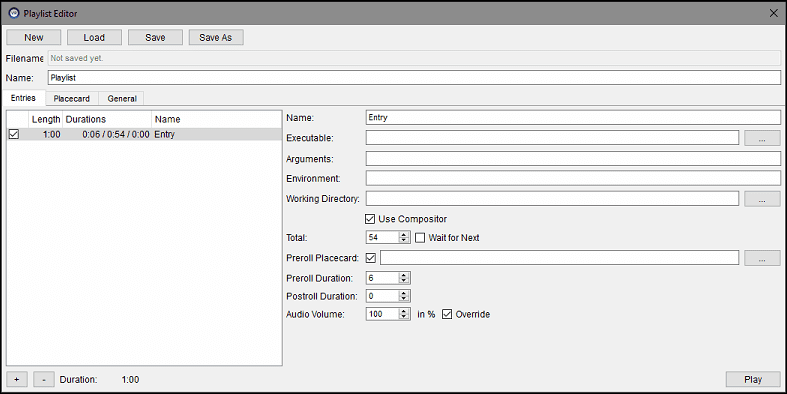Focus the Working Directory input field
Viewport: 787px width, 394px height.
tap(552, 198)
